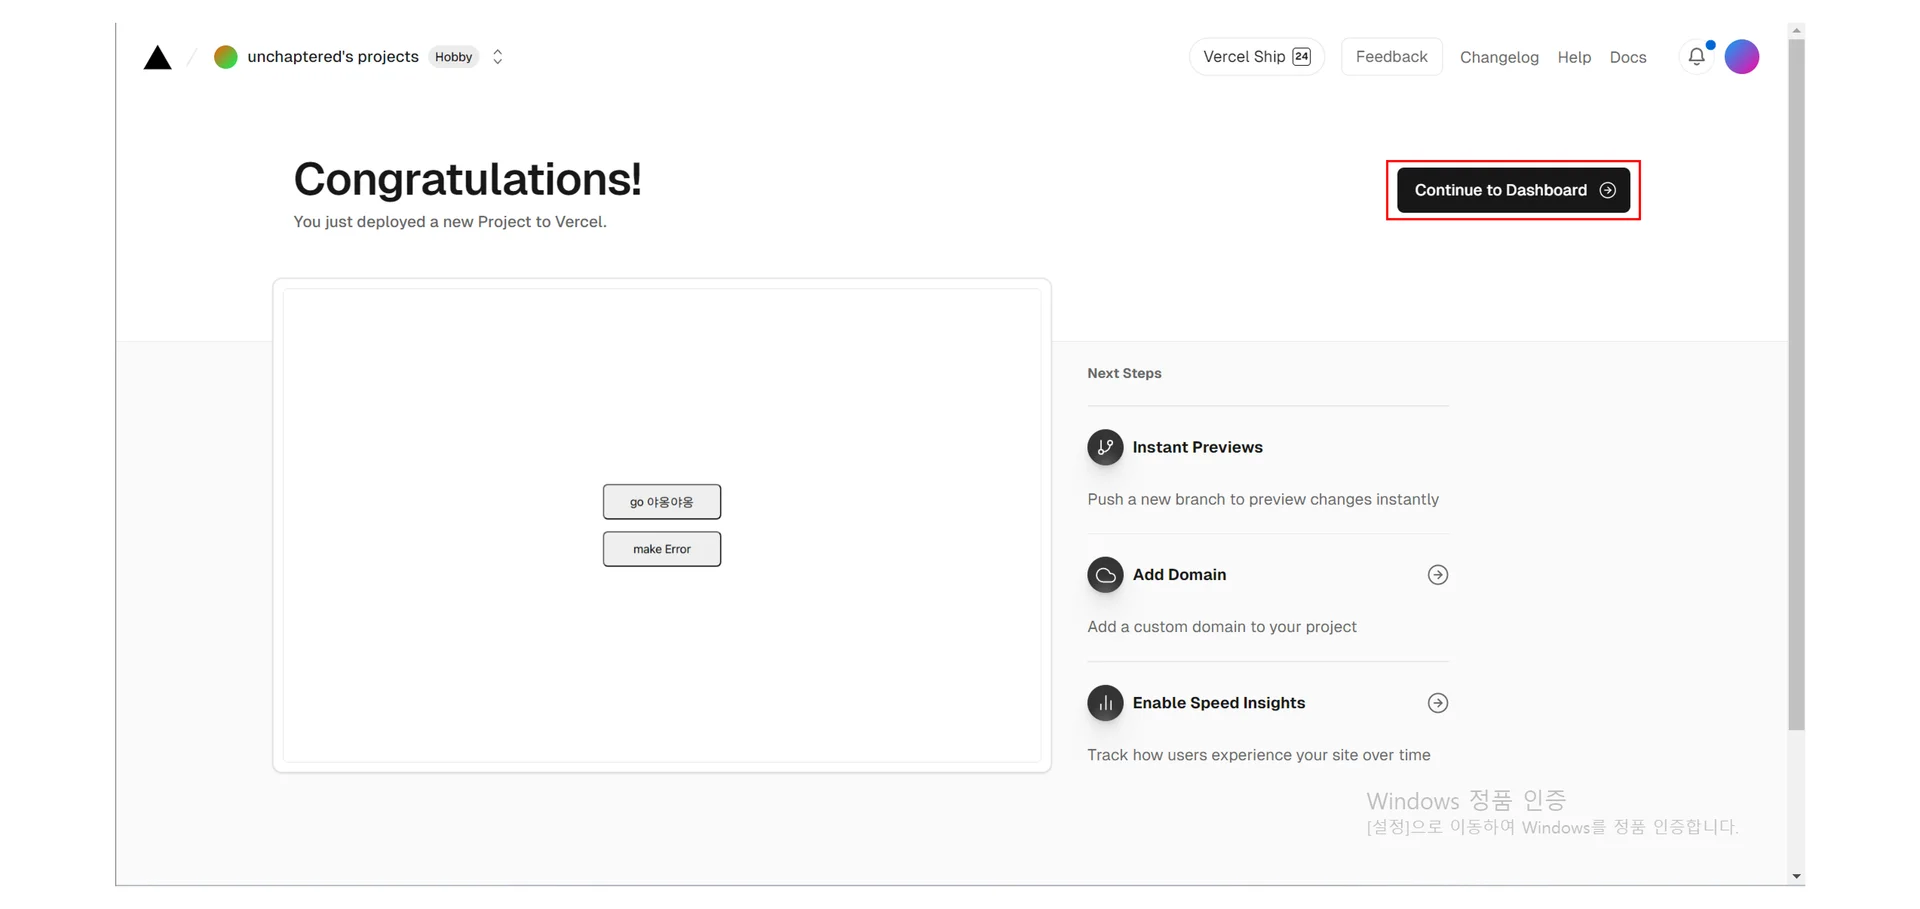Click the Vercel triangle logo
The height and width of the screenshot is (909, 1920).
157,58
